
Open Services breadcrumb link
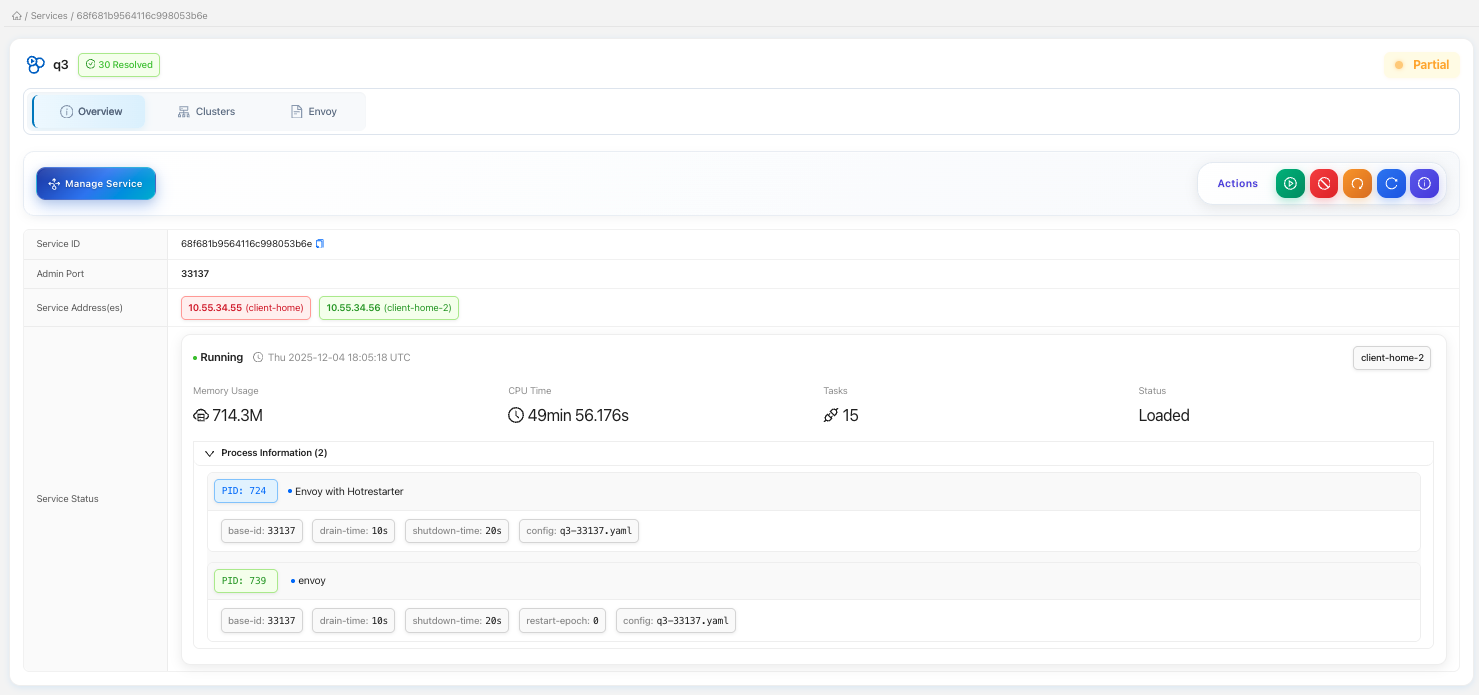tap(49, 16)
